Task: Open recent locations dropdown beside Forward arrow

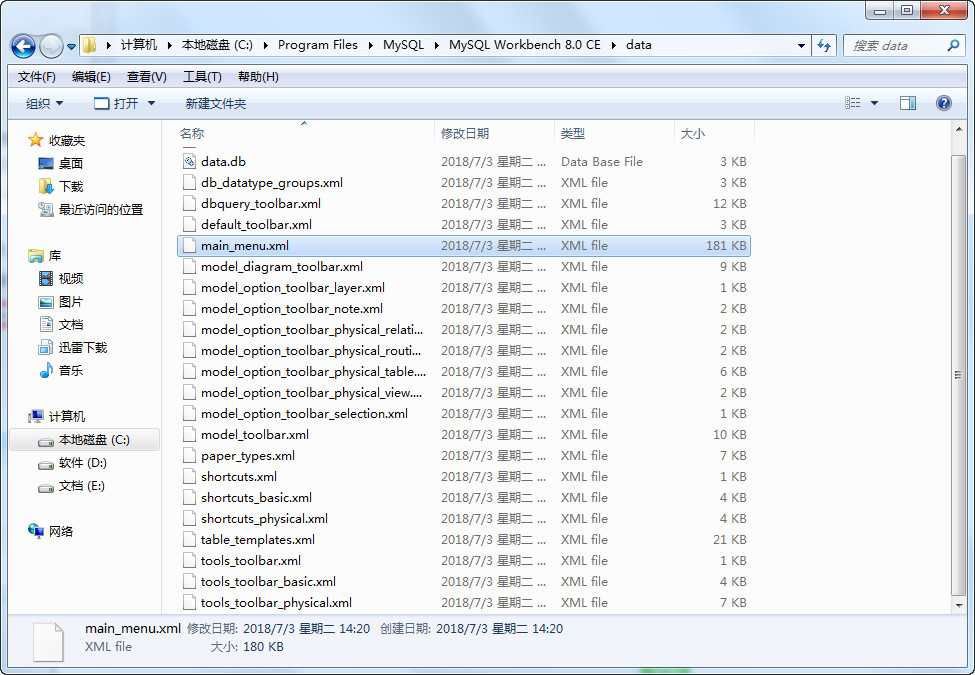Action: coord(72,47)
